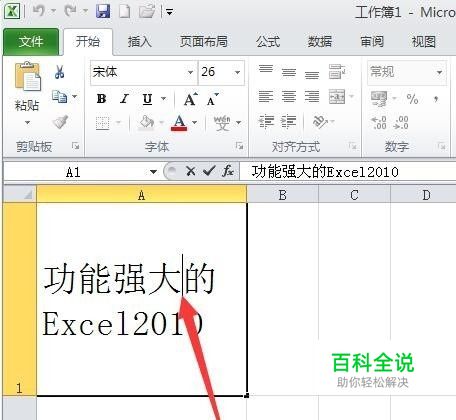Decrease font size with the small A icon
This screenshot has width=456, height=420.
pyautogui.click(x=212, y=99)
